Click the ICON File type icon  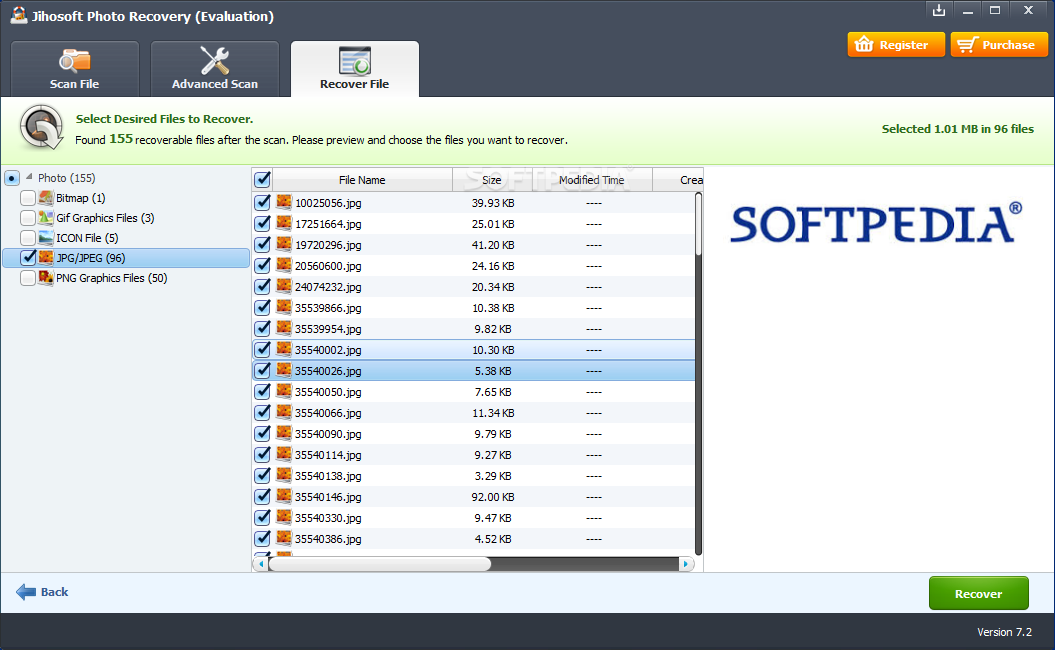(x=46, y=238)
